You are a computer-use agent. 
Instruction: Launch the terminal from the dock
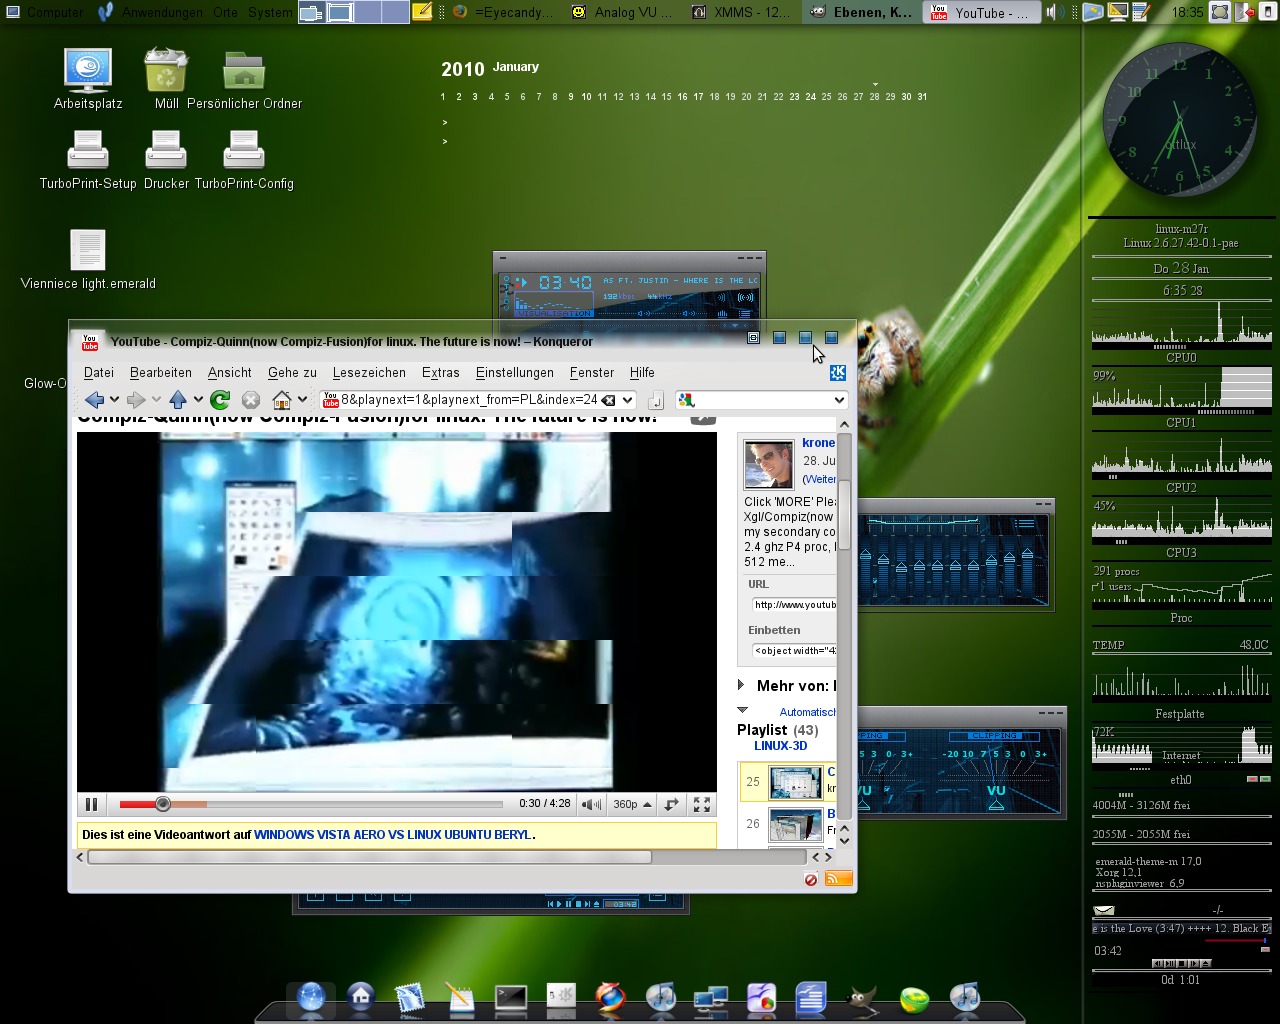tap(511, 997)
